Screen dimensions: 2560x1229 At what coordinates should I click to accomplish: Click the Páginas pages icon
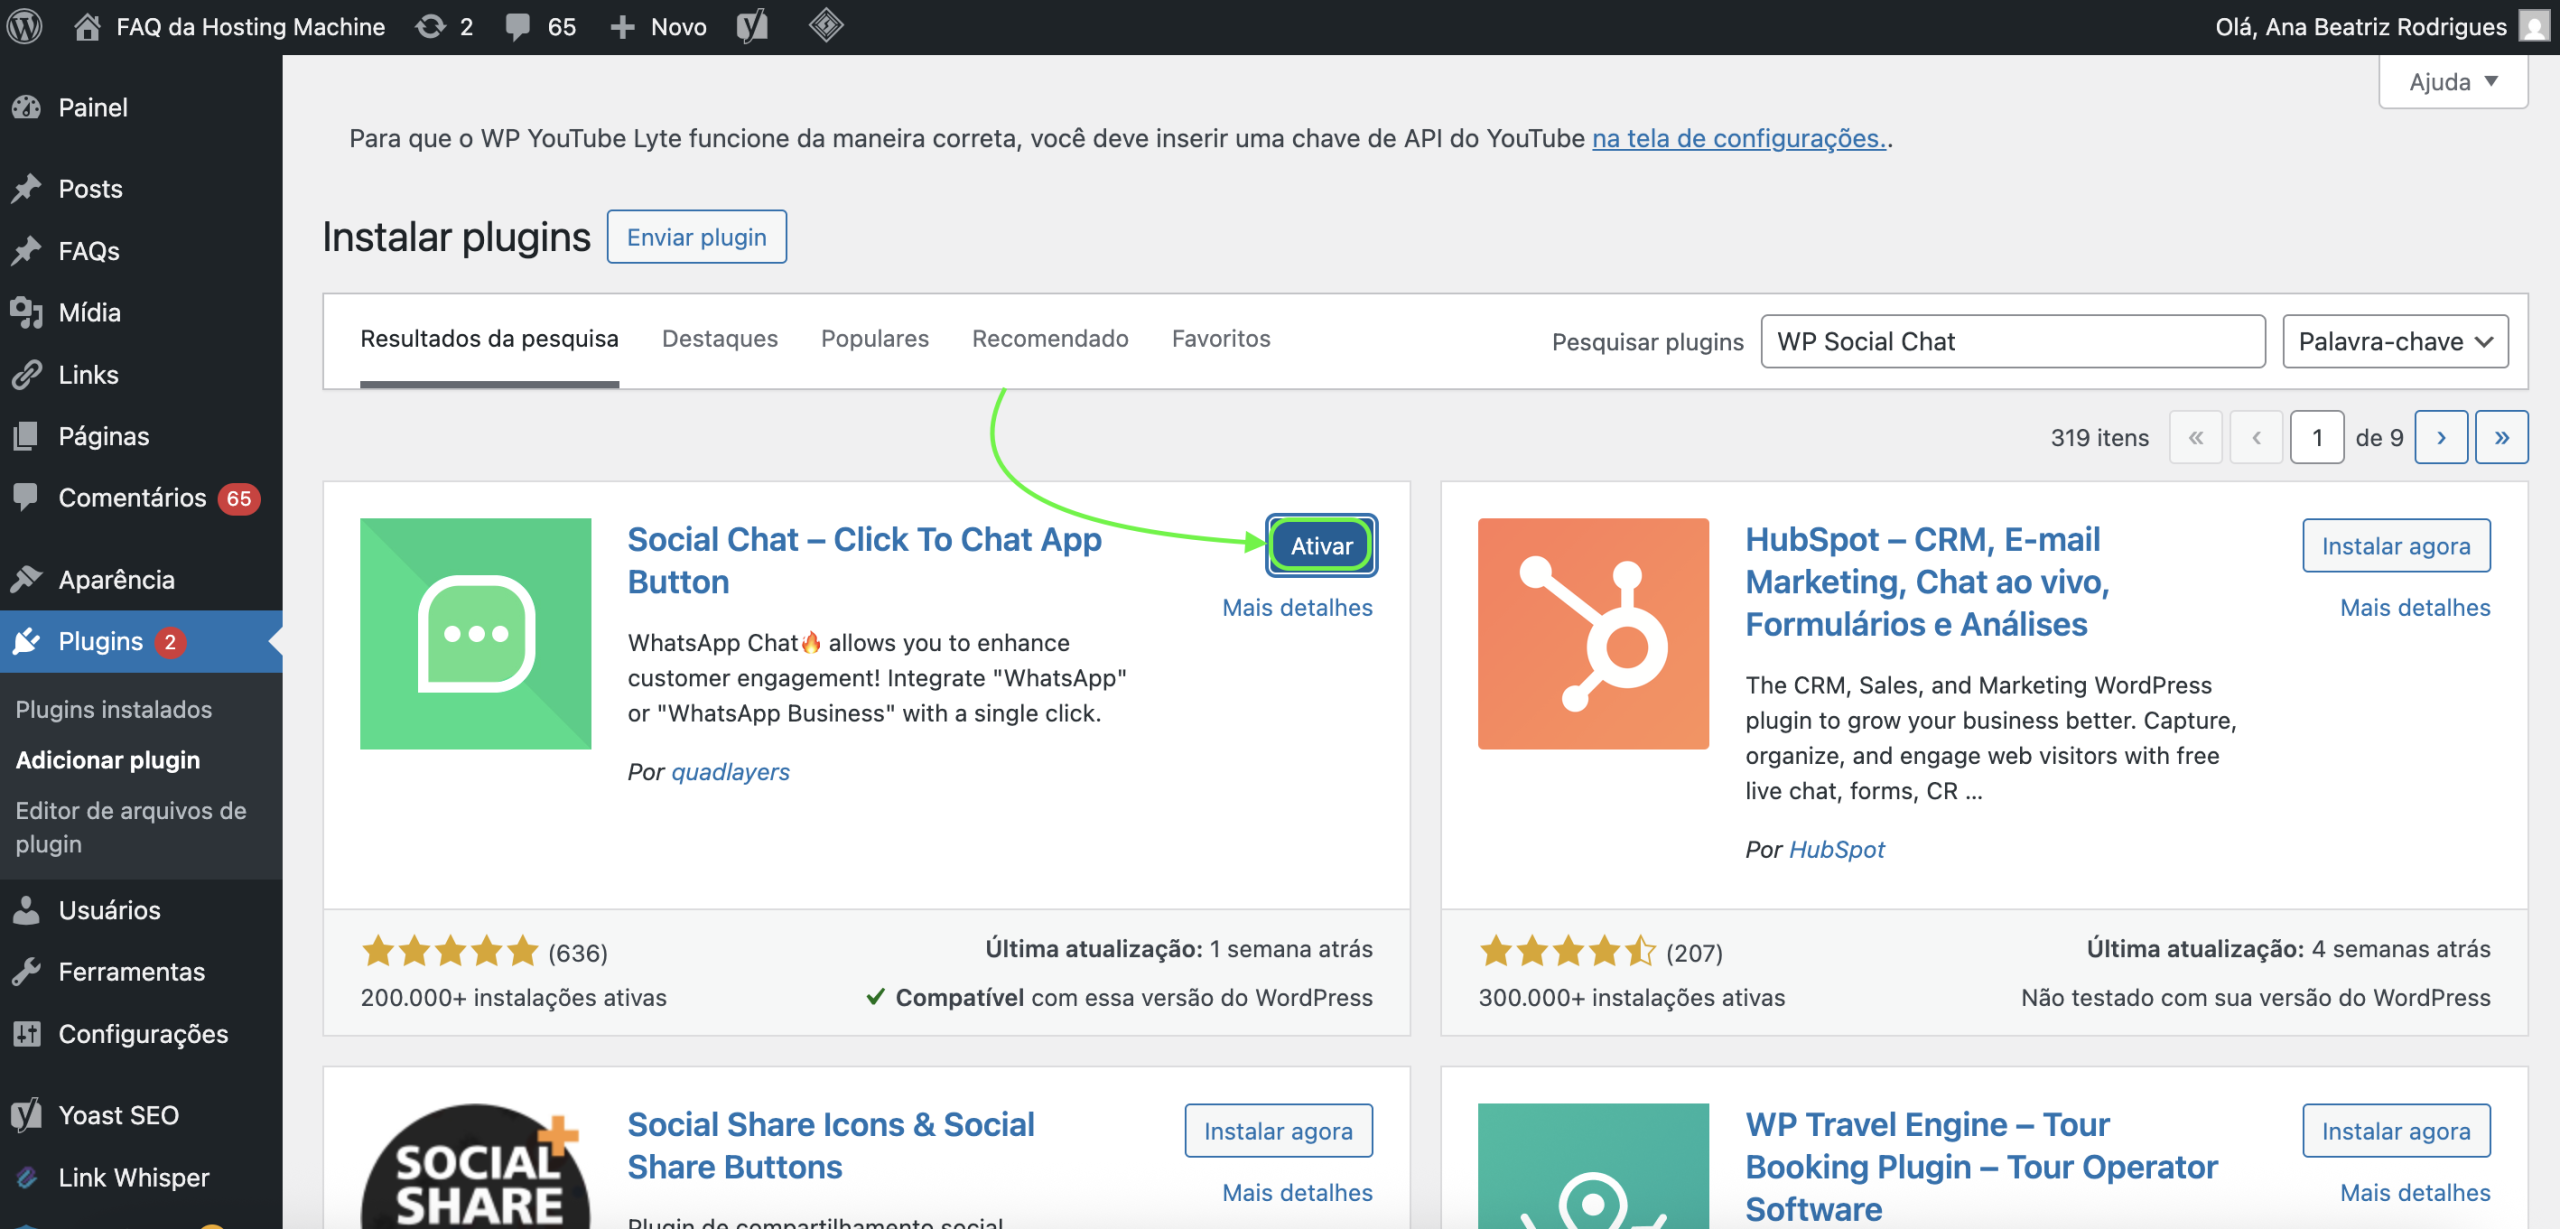pos(27,436)
